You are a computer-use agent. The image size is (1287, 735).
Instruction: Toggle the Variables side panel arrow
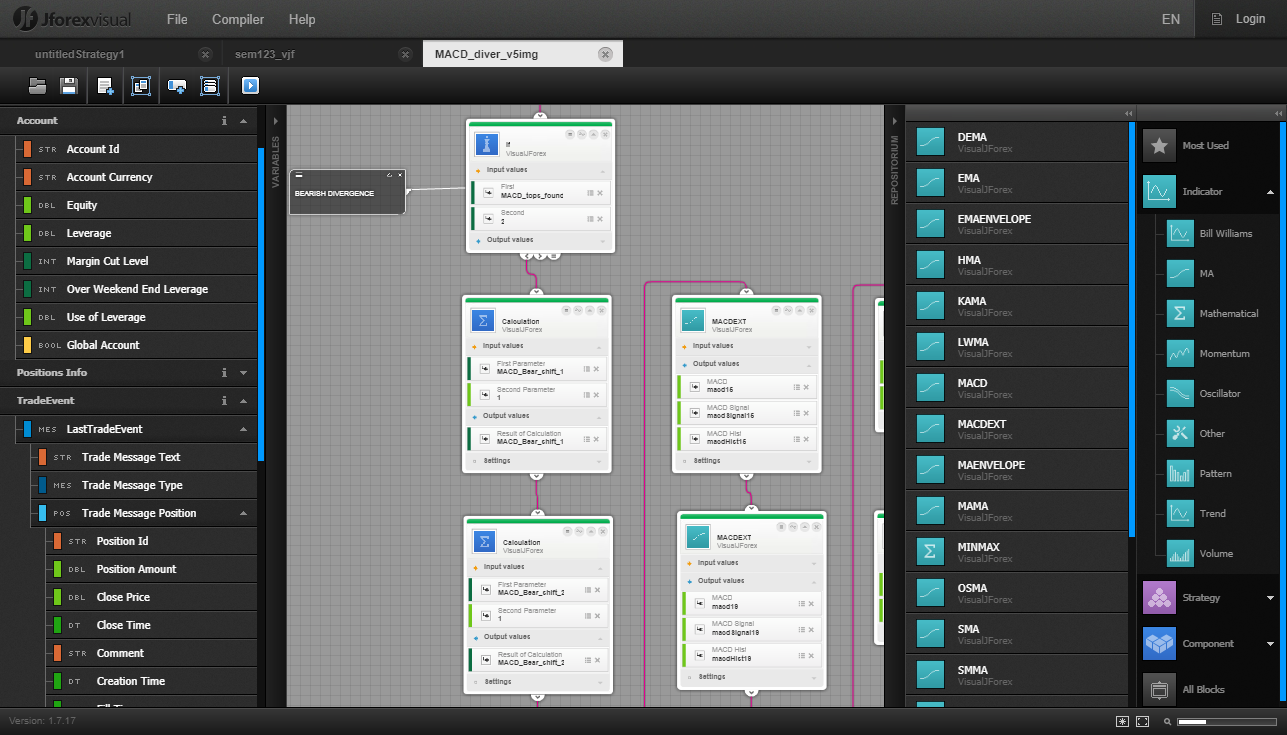coord(276,120)
